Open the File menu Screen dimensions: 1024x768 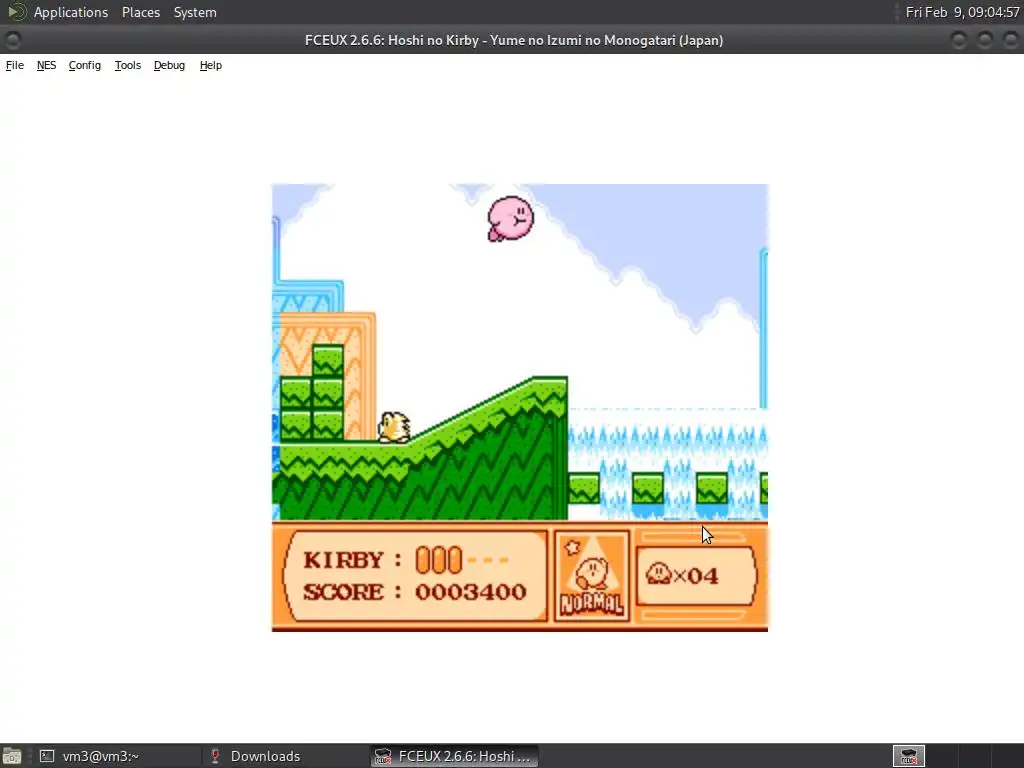tap(14, 65)
